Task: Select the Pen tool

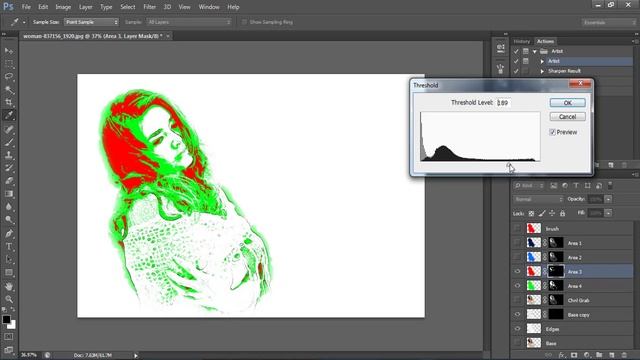Action: [9, 233]
